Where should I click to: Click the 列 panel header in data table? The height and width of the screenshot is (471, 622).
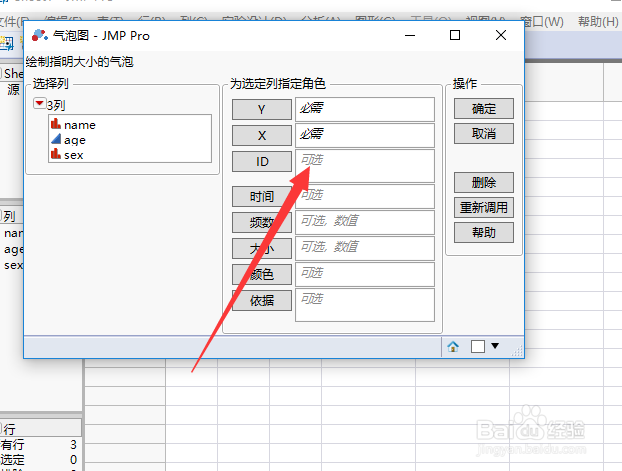[x=10, y=216]
